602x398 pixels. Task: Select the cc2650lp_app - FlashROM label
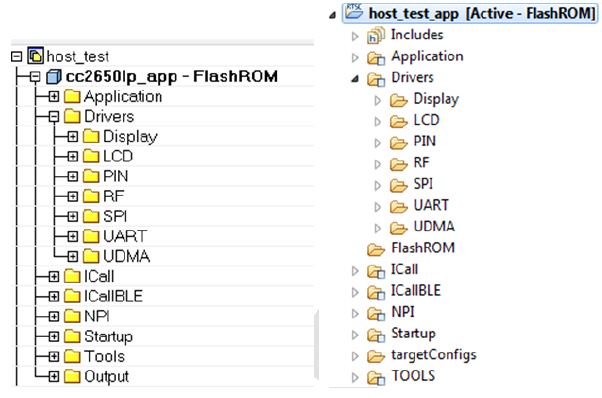(172, 76)
